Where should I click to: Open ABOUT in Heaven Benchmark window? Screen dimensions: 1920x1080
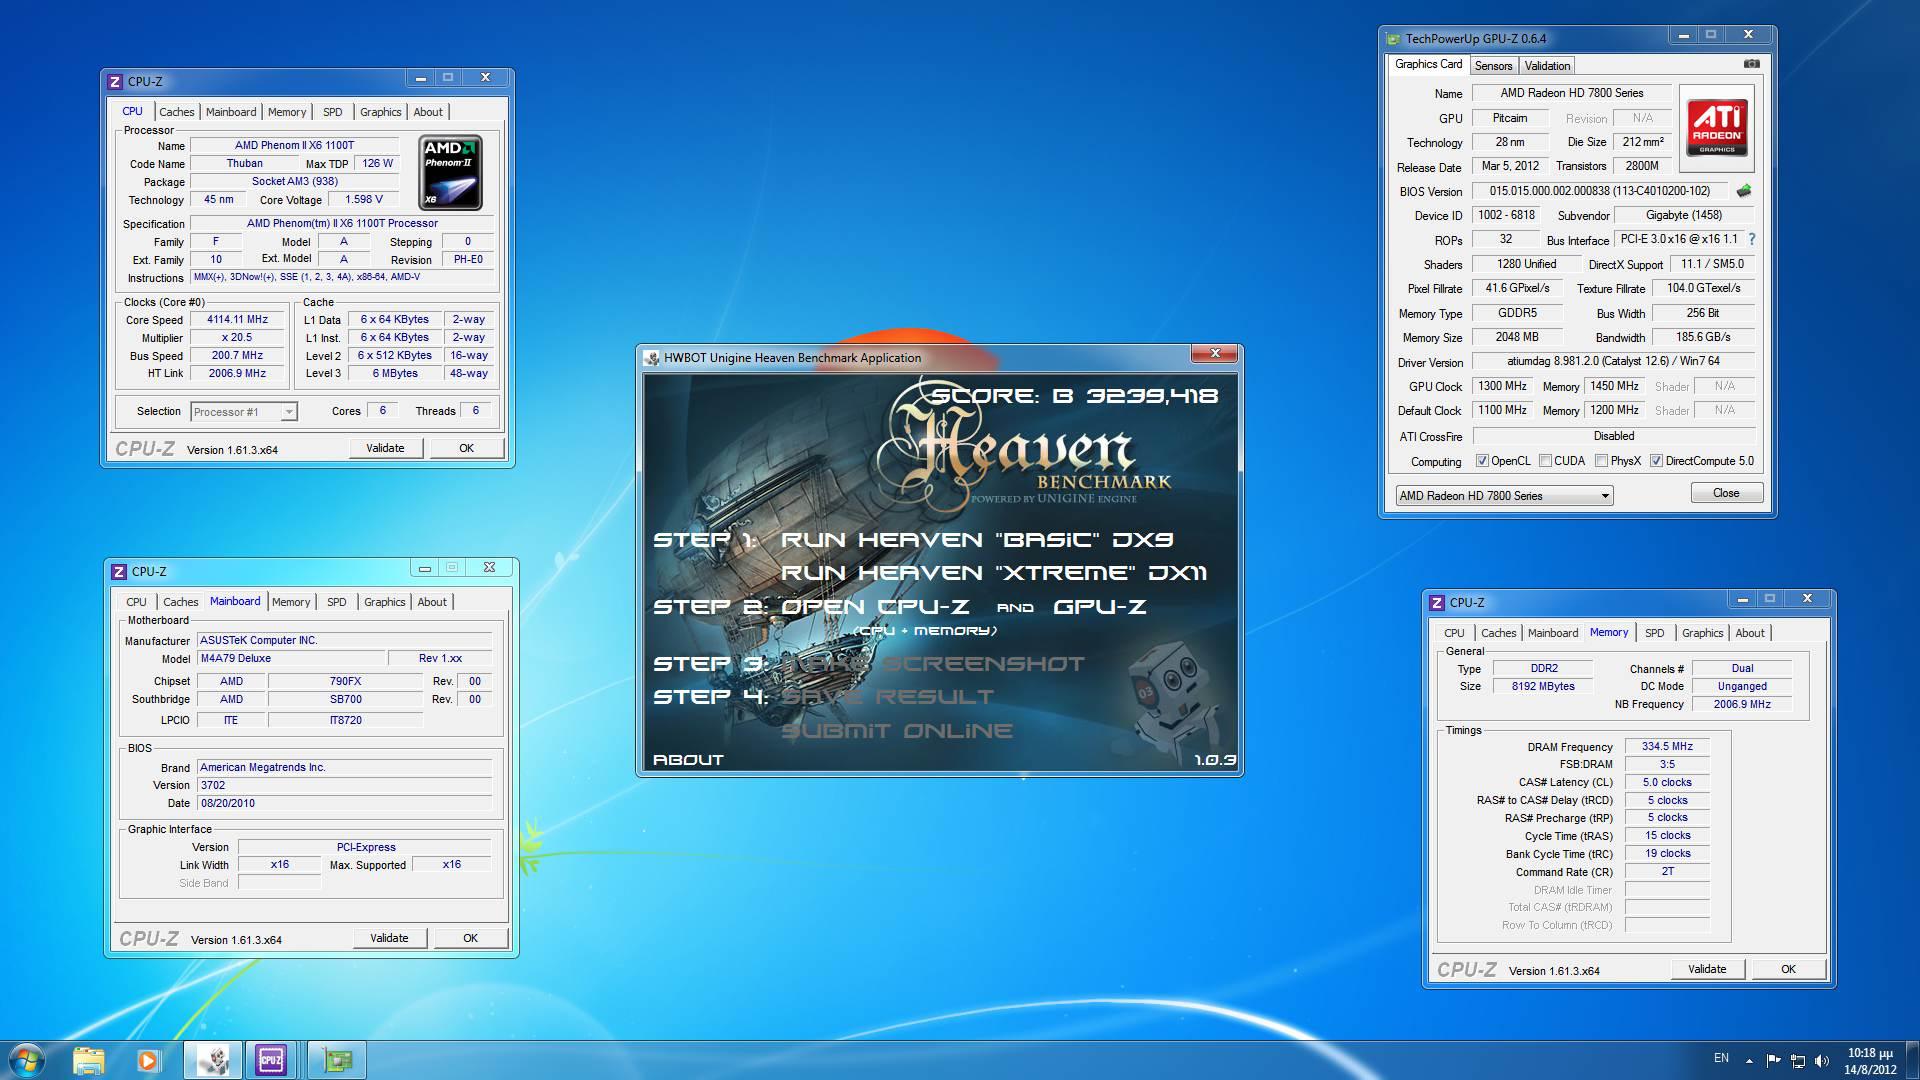click(688, 760)
